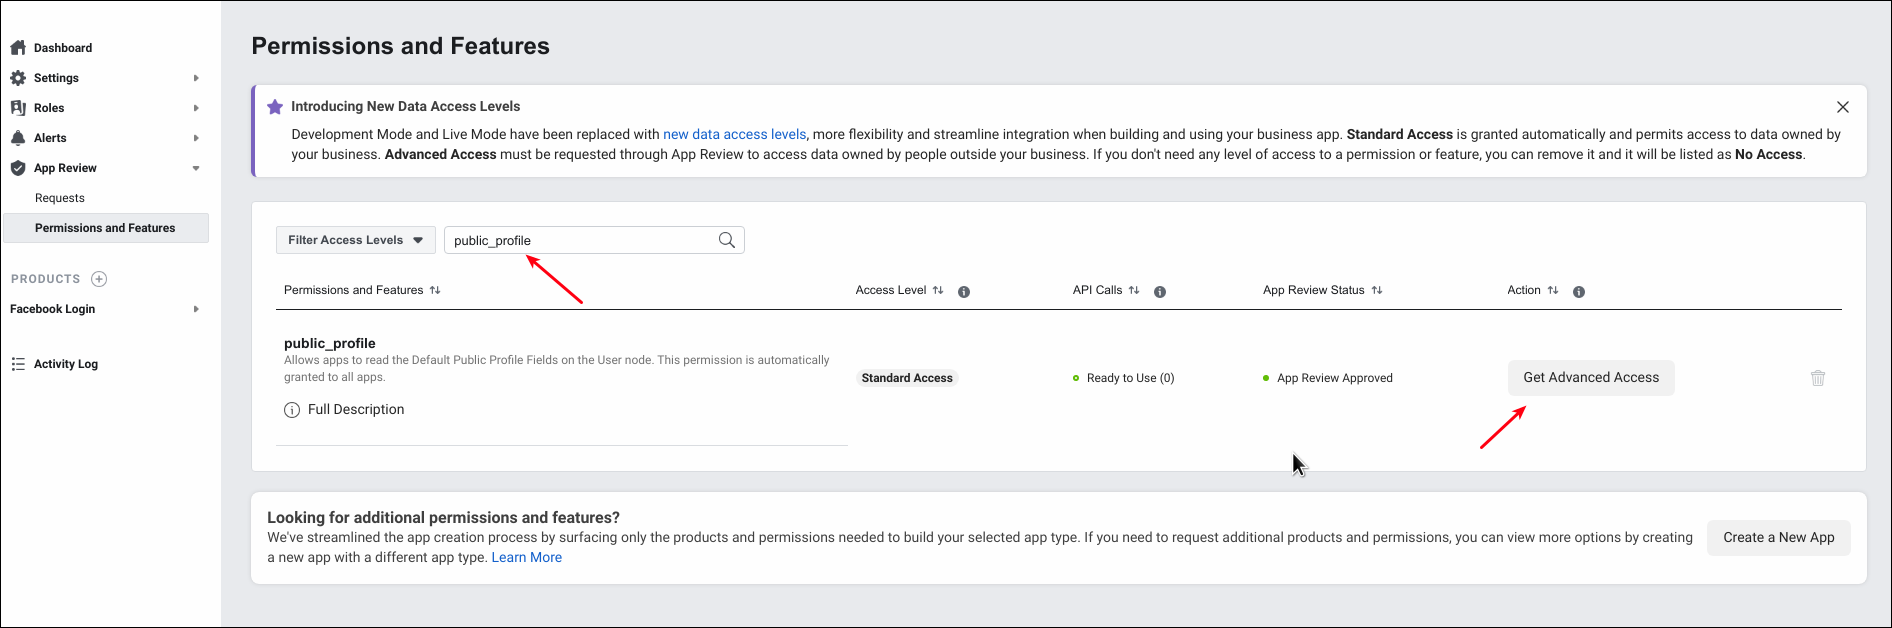The width and height of the screenshot is (1892, 628).
Task: Add a product with plus icon
Action: click(99, 279)
